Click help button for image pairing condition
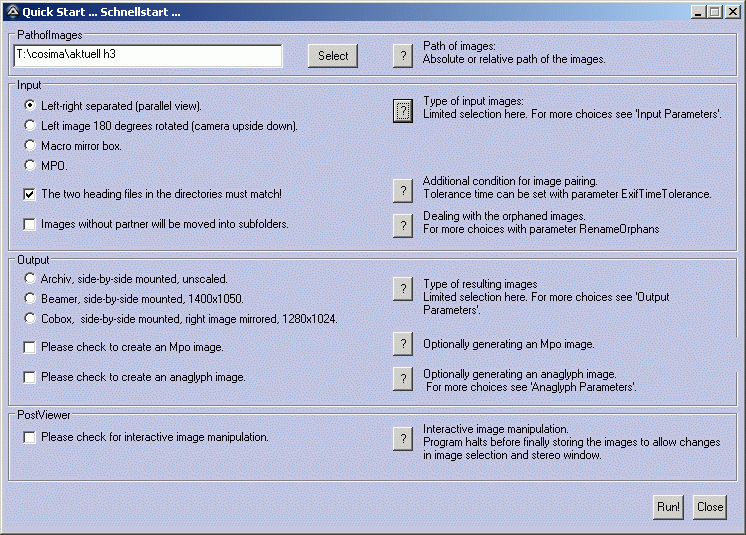 (x=402, y=190)
